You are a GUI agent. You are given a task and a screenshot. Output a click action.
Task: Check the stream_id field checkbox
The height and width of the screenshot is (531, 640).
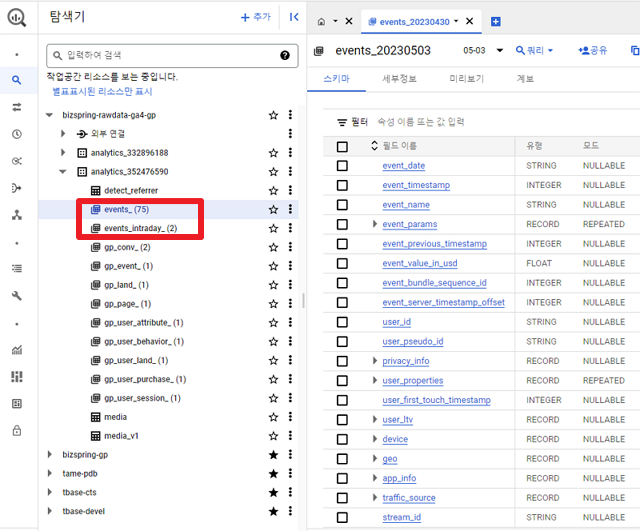342,518
